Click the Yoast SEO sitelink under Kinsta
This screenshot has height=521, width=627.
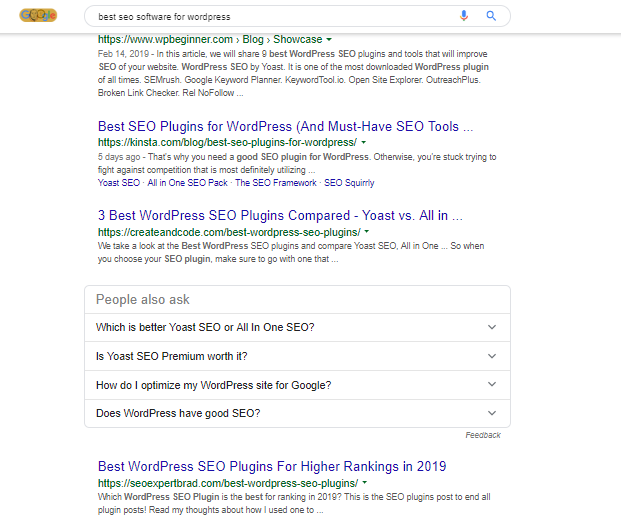120,183
